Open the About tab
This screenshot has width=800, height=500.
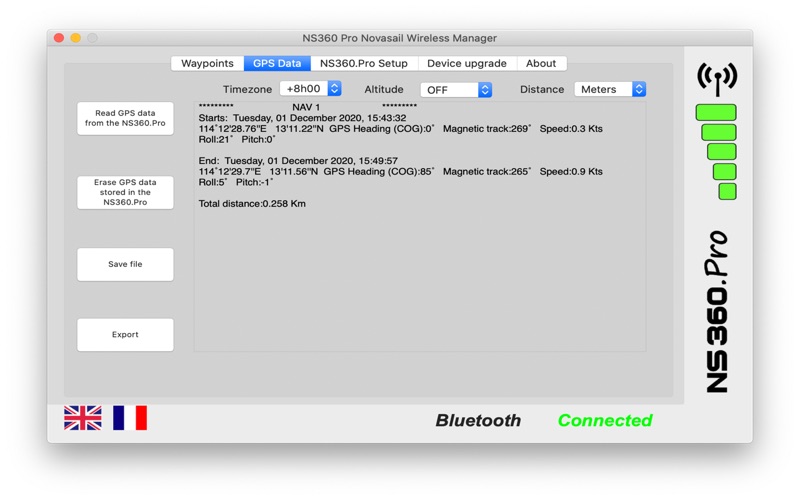(x=541, y=63)
